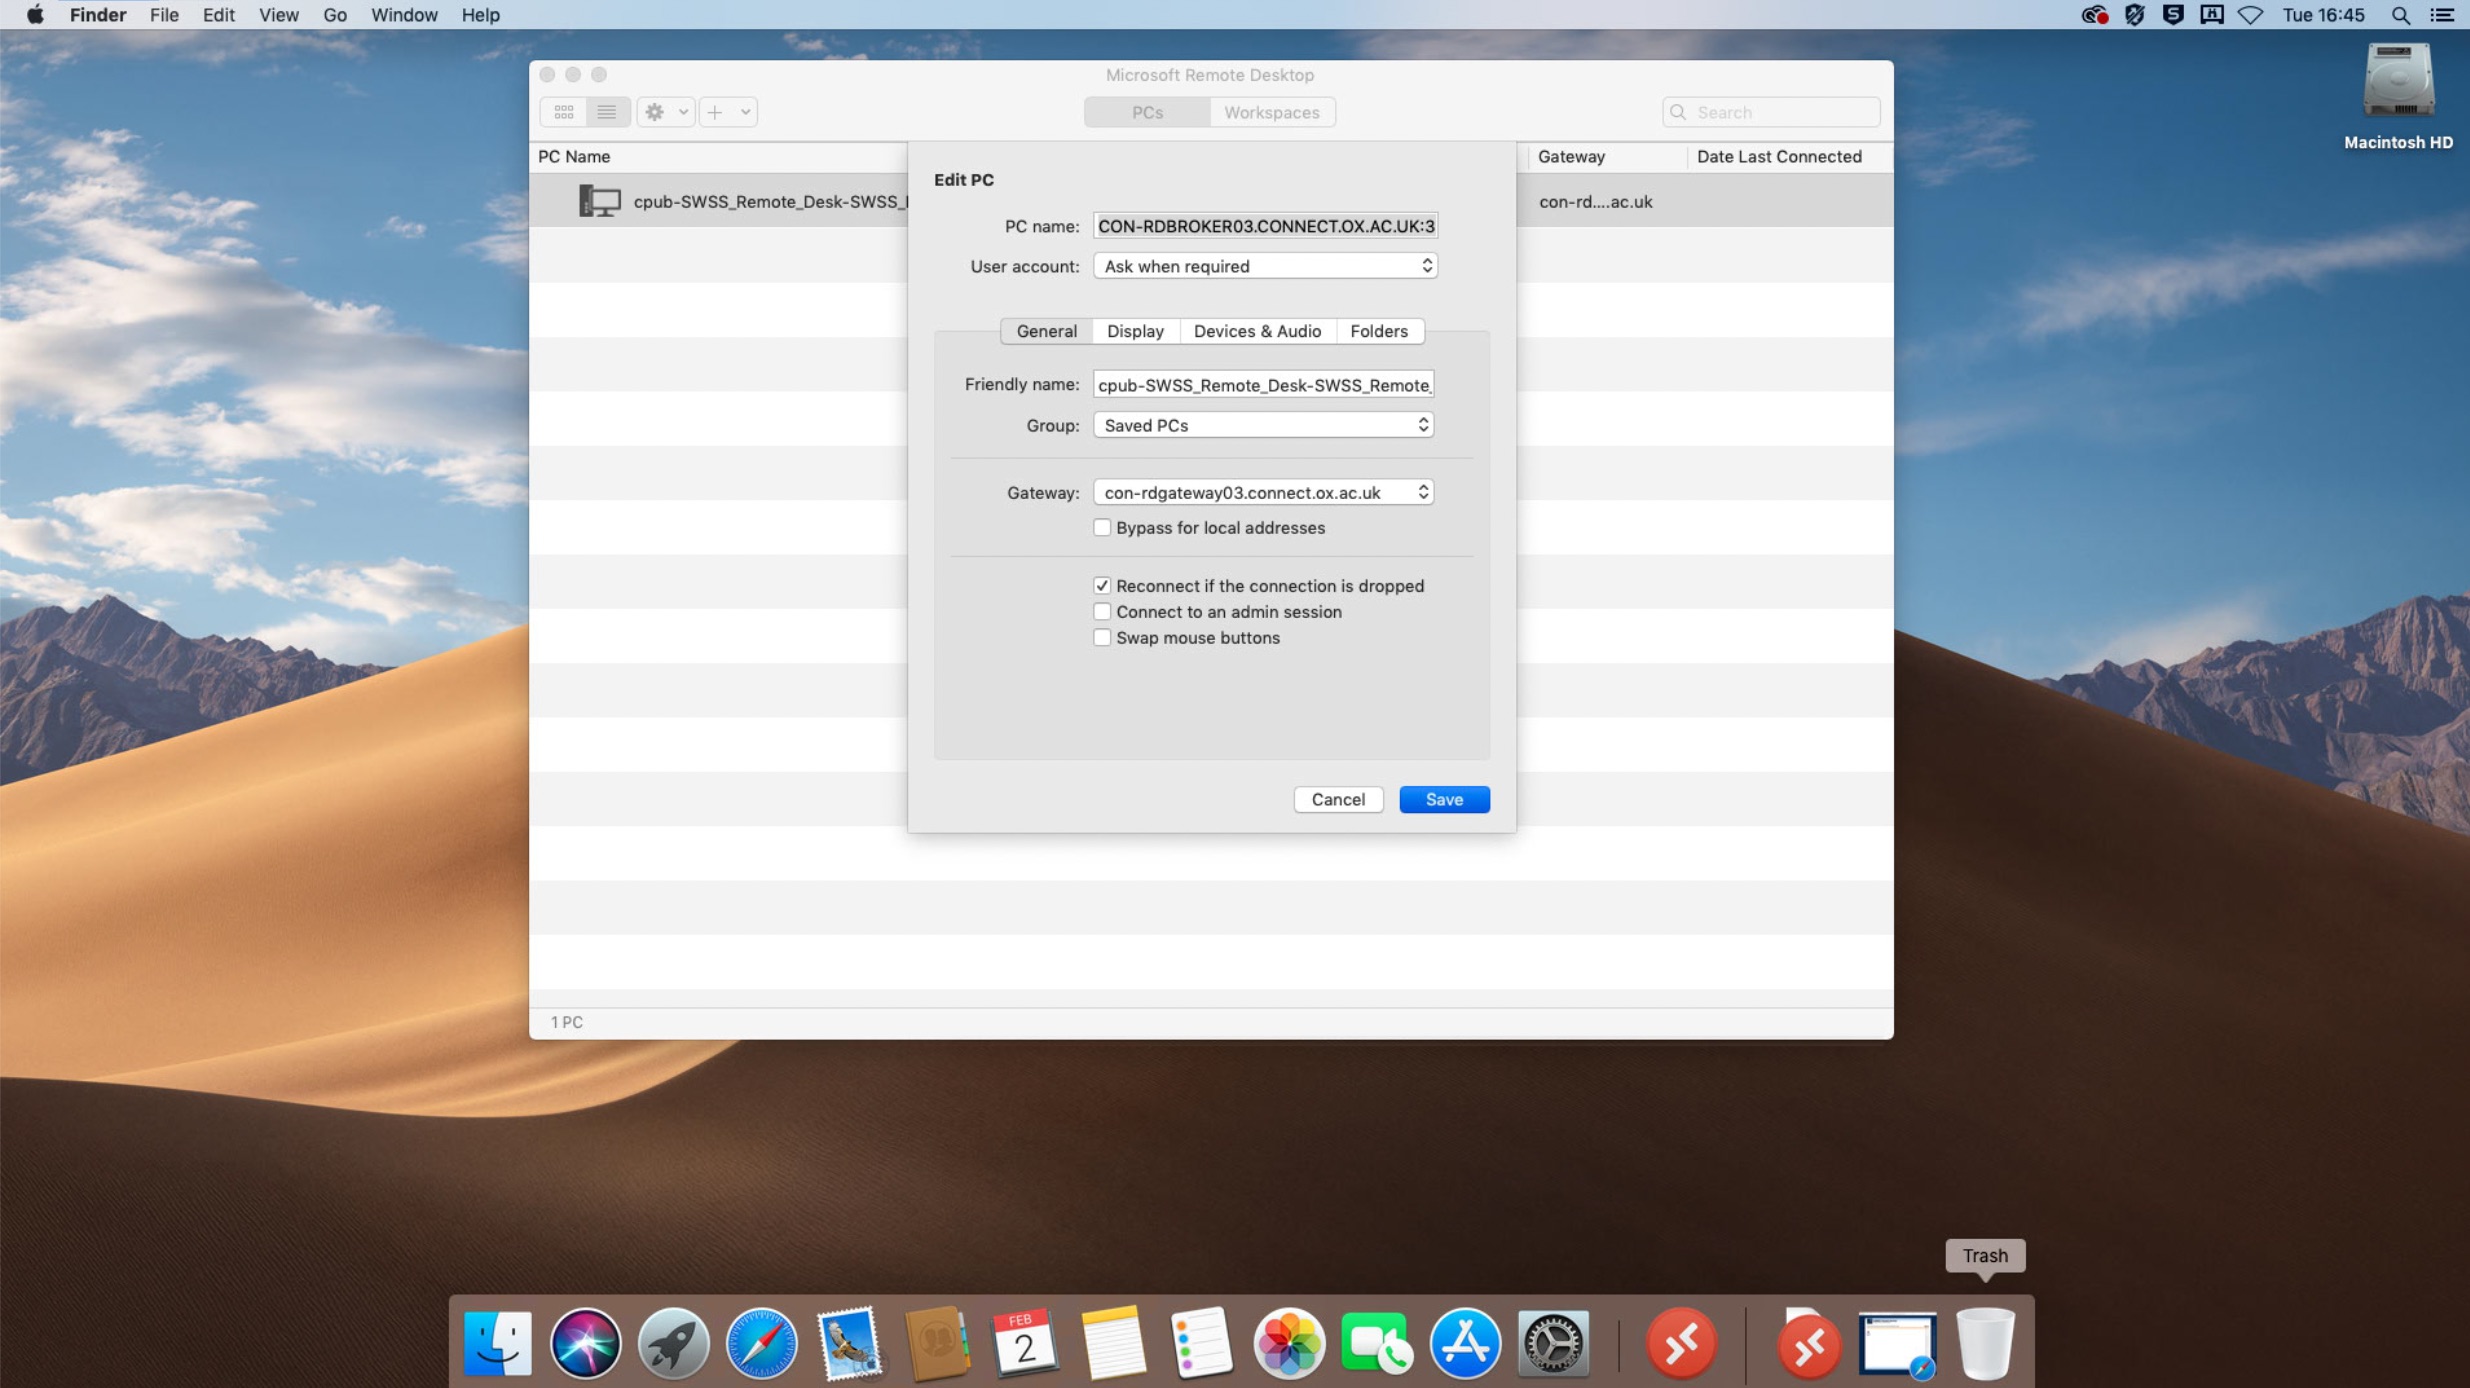Click the con-rd....ac.uk gateway cell
Image resolution: width=2470 pixels, height=1388 pixels.
click(x=1595, y=201)
